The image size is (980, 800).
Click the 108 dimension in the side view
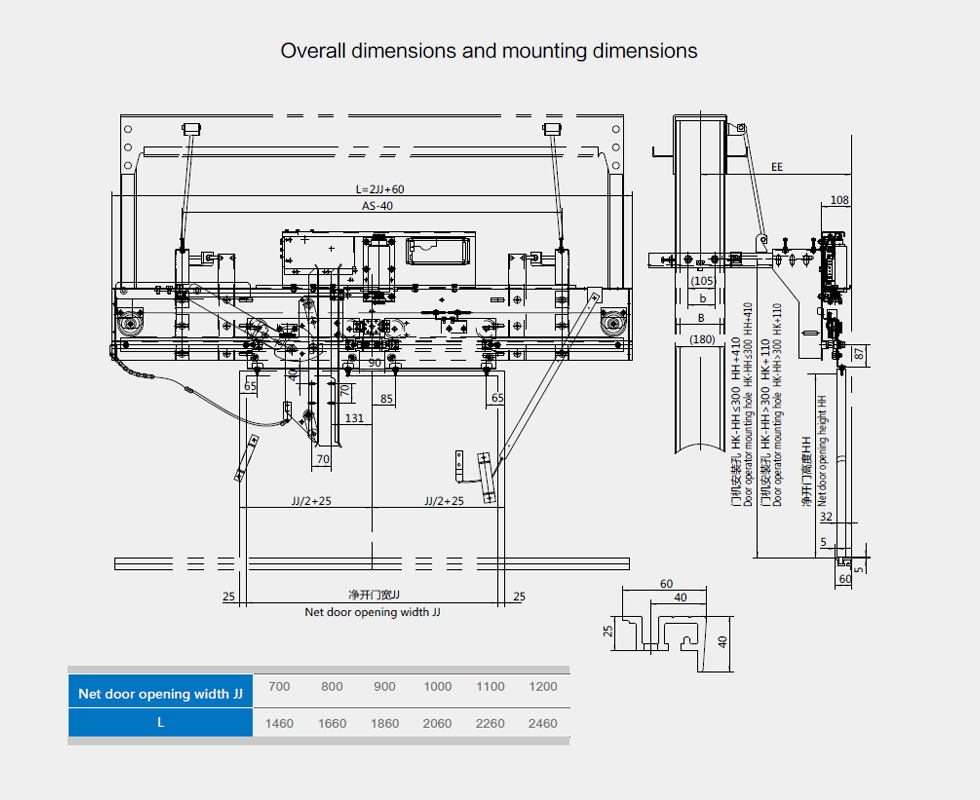839,200
